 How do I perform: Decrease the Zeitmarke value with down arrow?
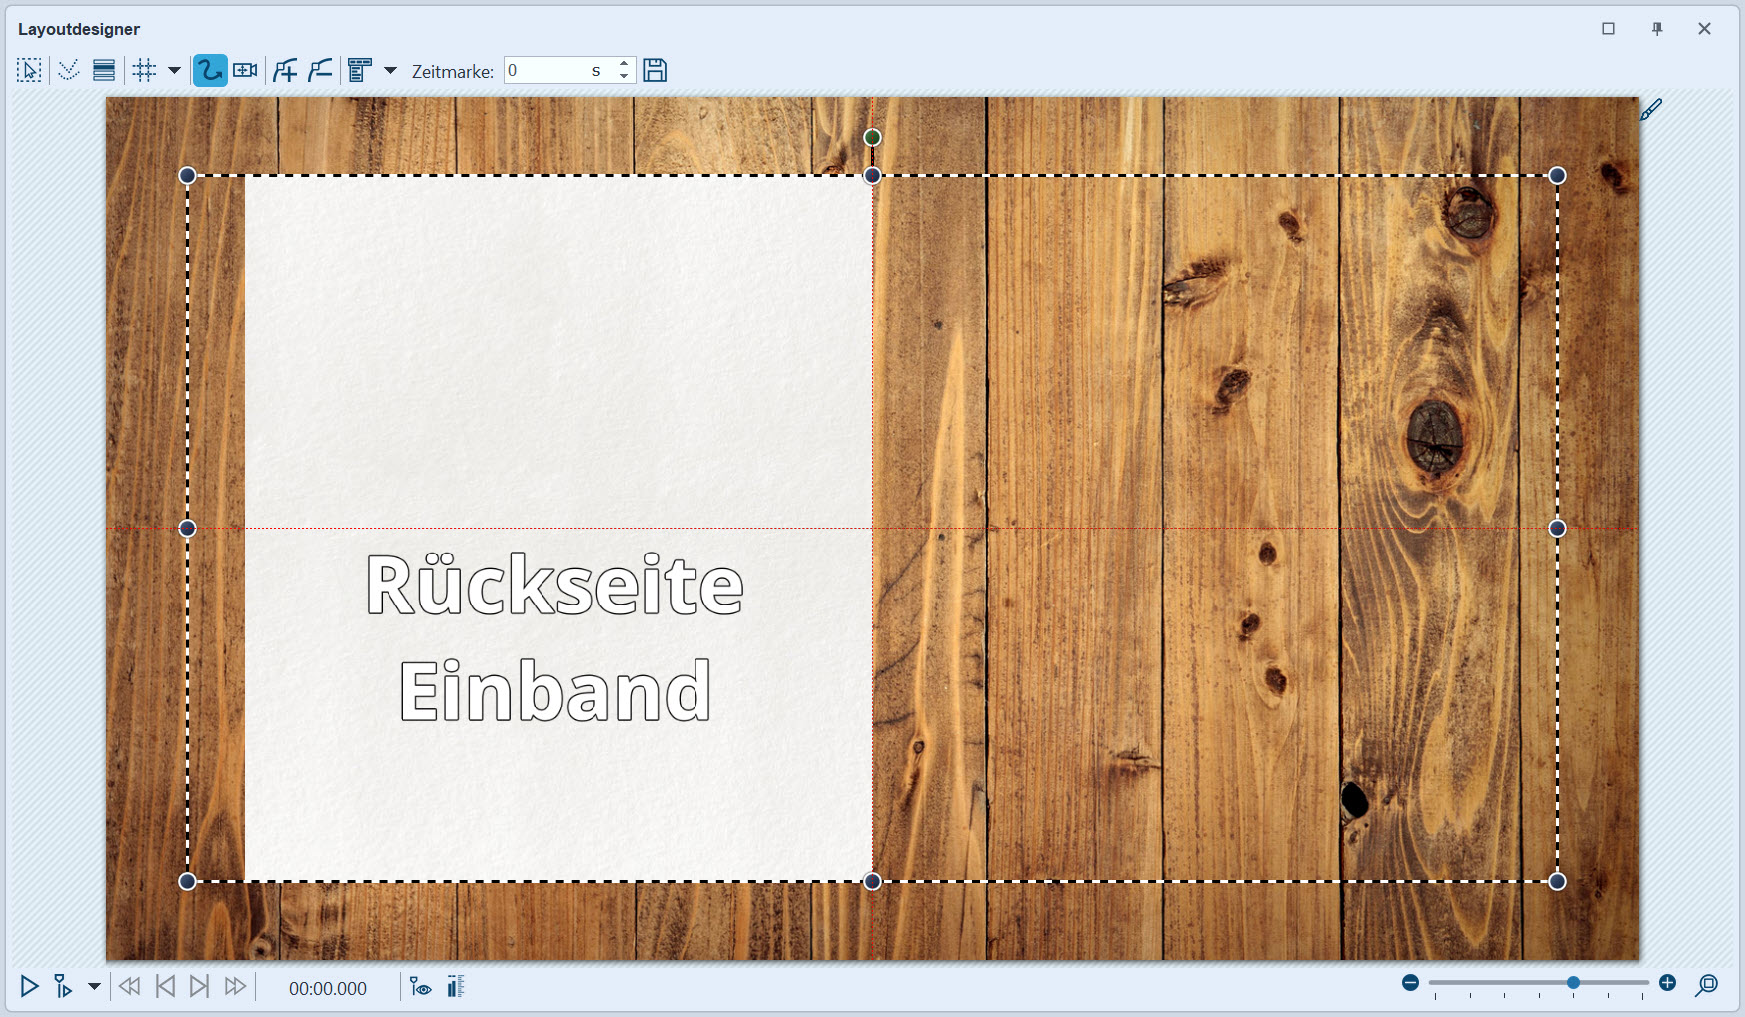click(624, 76)
